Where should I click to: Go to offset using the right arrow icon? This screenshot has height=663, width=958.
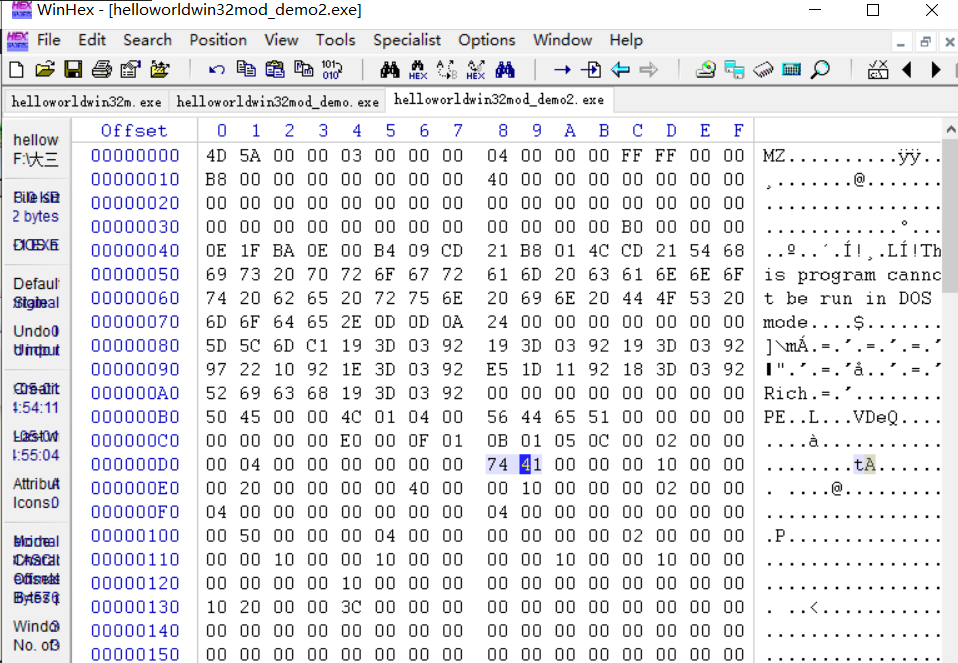562,70
